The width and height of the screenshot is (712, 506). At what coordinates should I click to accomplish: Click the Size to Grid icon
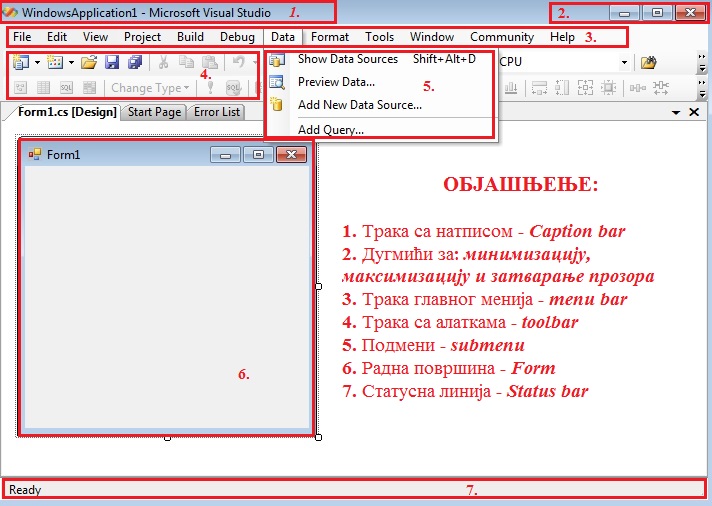[608, 88]
